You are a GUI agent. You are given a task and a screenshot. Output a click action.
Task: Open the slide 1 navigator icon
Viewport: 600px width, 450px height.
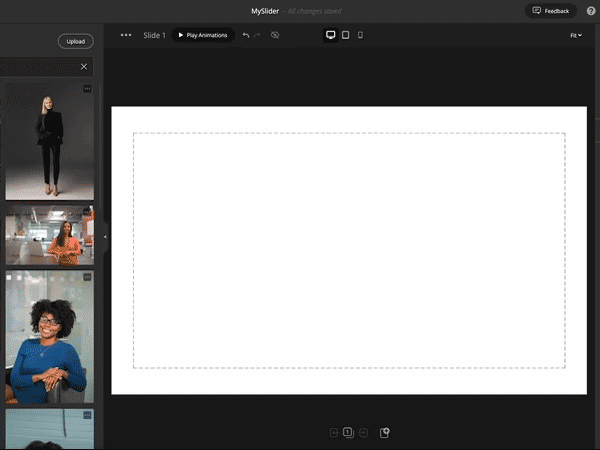348,433
